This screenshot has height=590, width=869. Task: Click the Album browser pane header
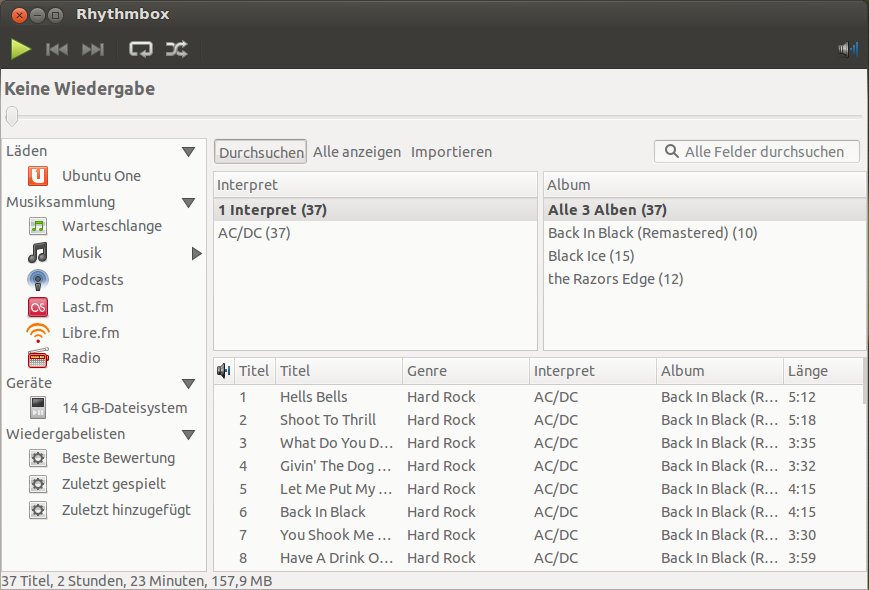click(704, 185)
